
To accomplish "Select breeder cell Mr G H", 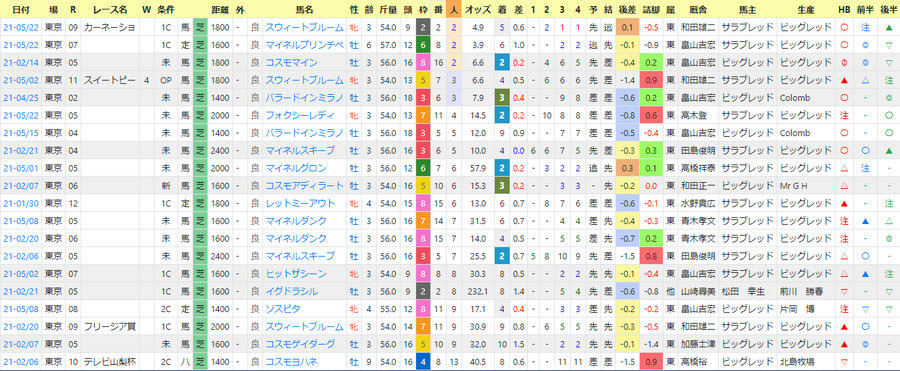I will point(794,186).
